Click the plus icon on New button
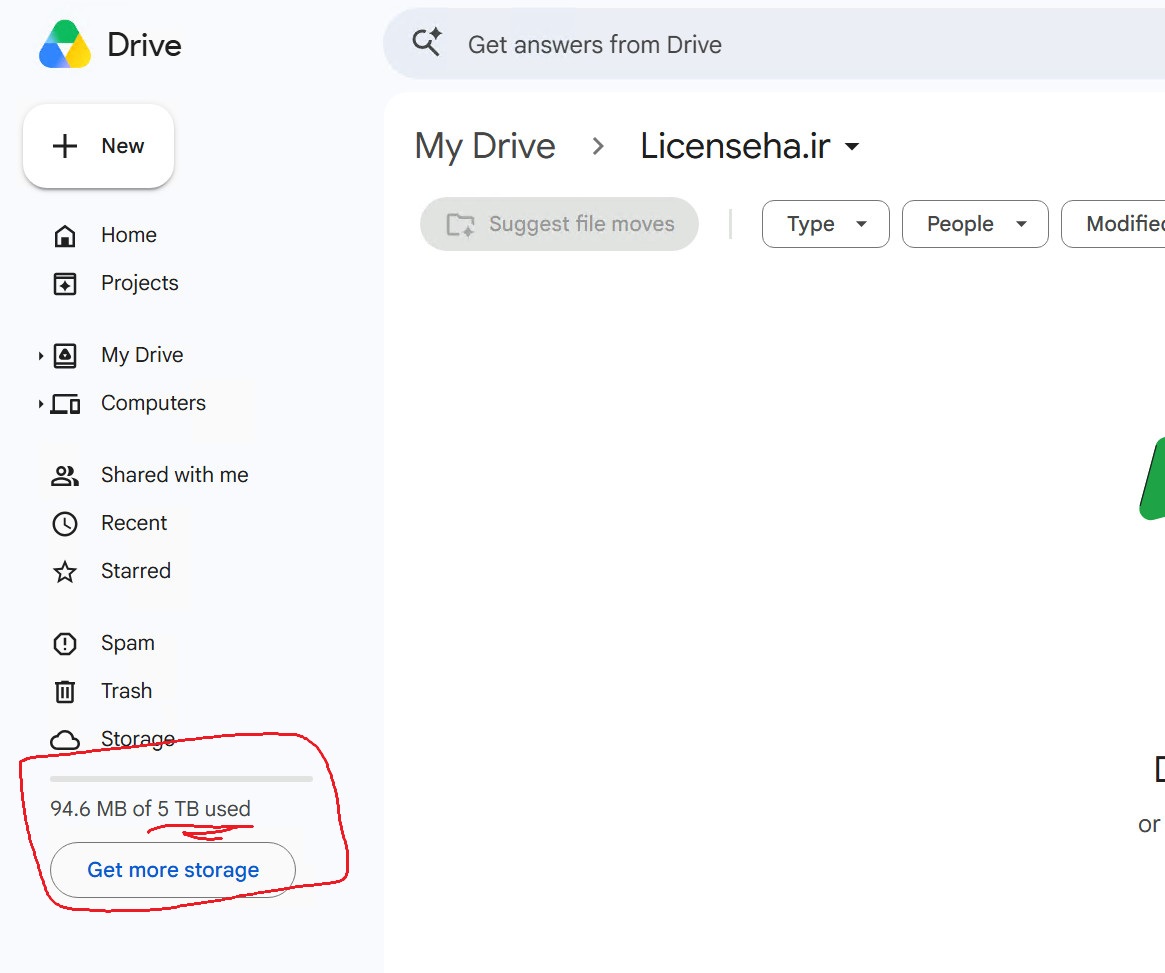The image size is (1165, 973). click(x=65, y=146)
